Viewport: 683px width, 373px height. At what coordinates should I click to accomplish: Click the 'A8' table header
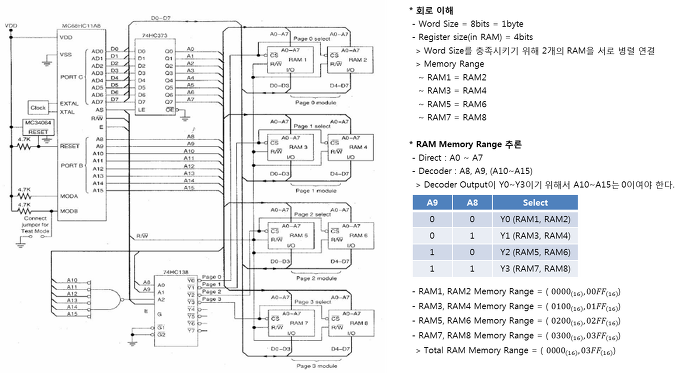472,203
